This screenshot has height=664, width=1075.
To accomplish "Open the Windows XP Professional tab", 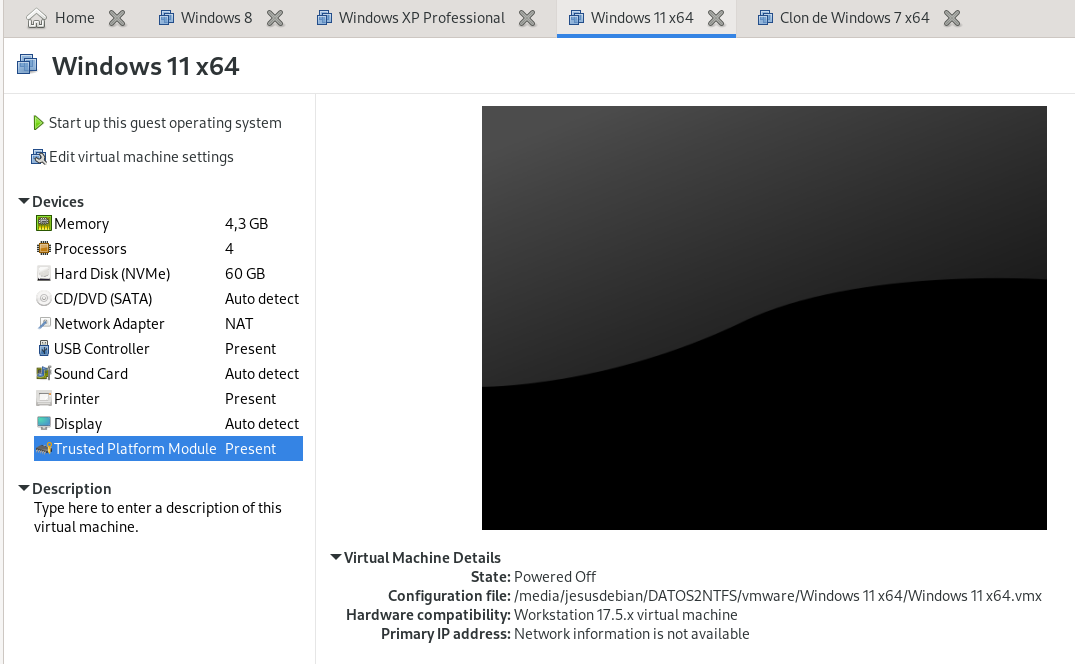I will pos(422,18).
